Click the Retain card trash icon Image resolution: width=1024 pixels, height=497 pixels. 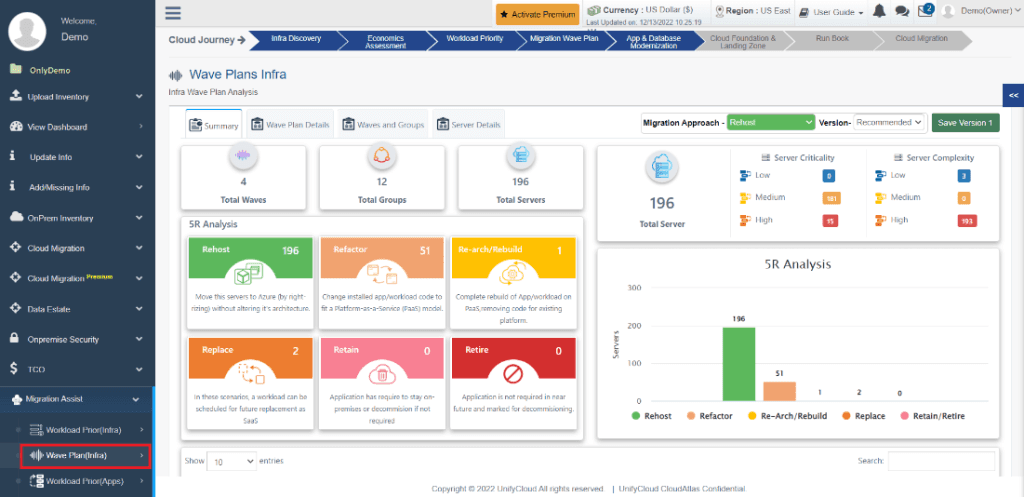point(380,374)
